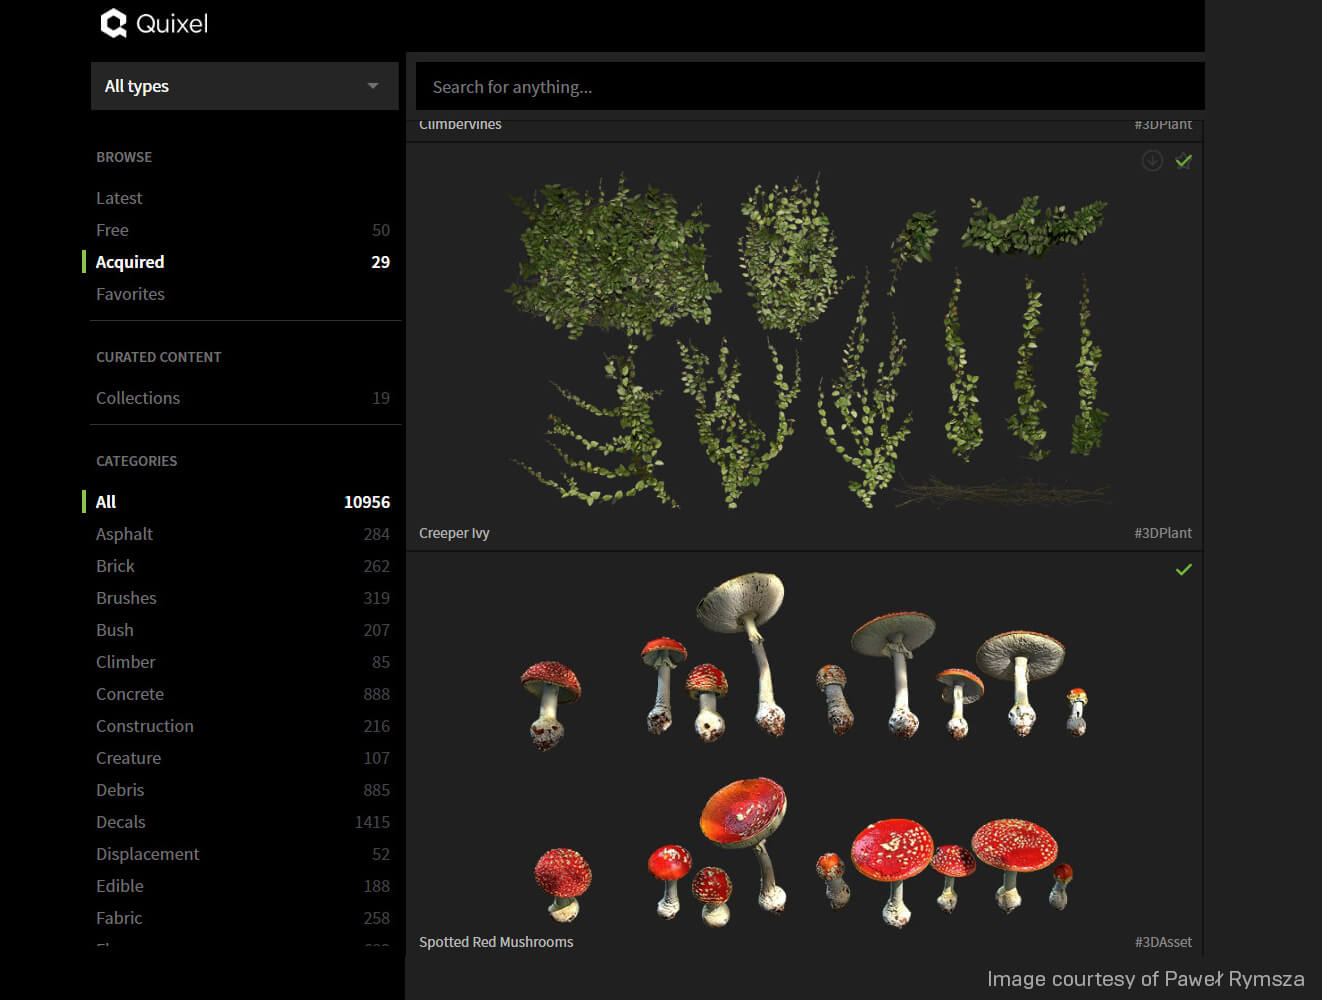Open curated Collections
The width and height of the screenshot is (1322, 1000).
[138, 398]
